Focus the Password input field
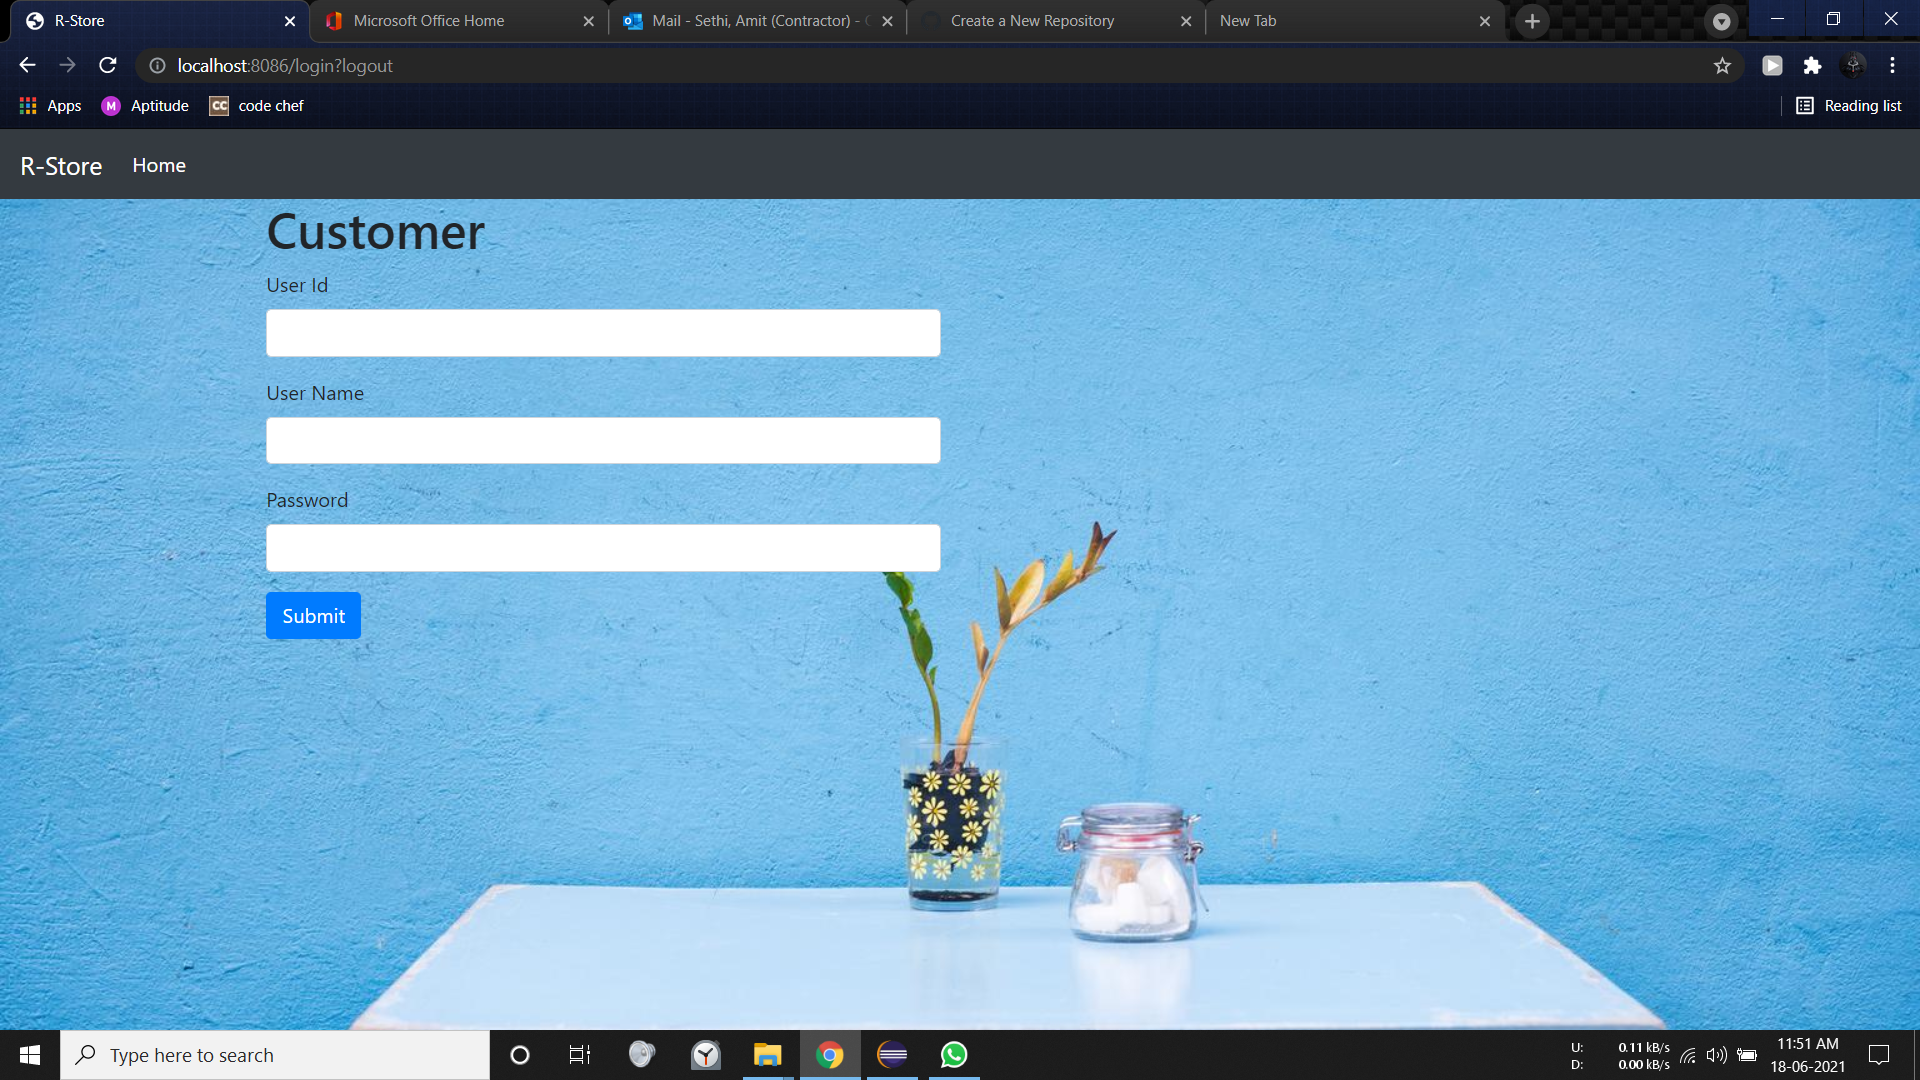Viewport: 1920px width, 1080px height. click(x=603, y=548)
